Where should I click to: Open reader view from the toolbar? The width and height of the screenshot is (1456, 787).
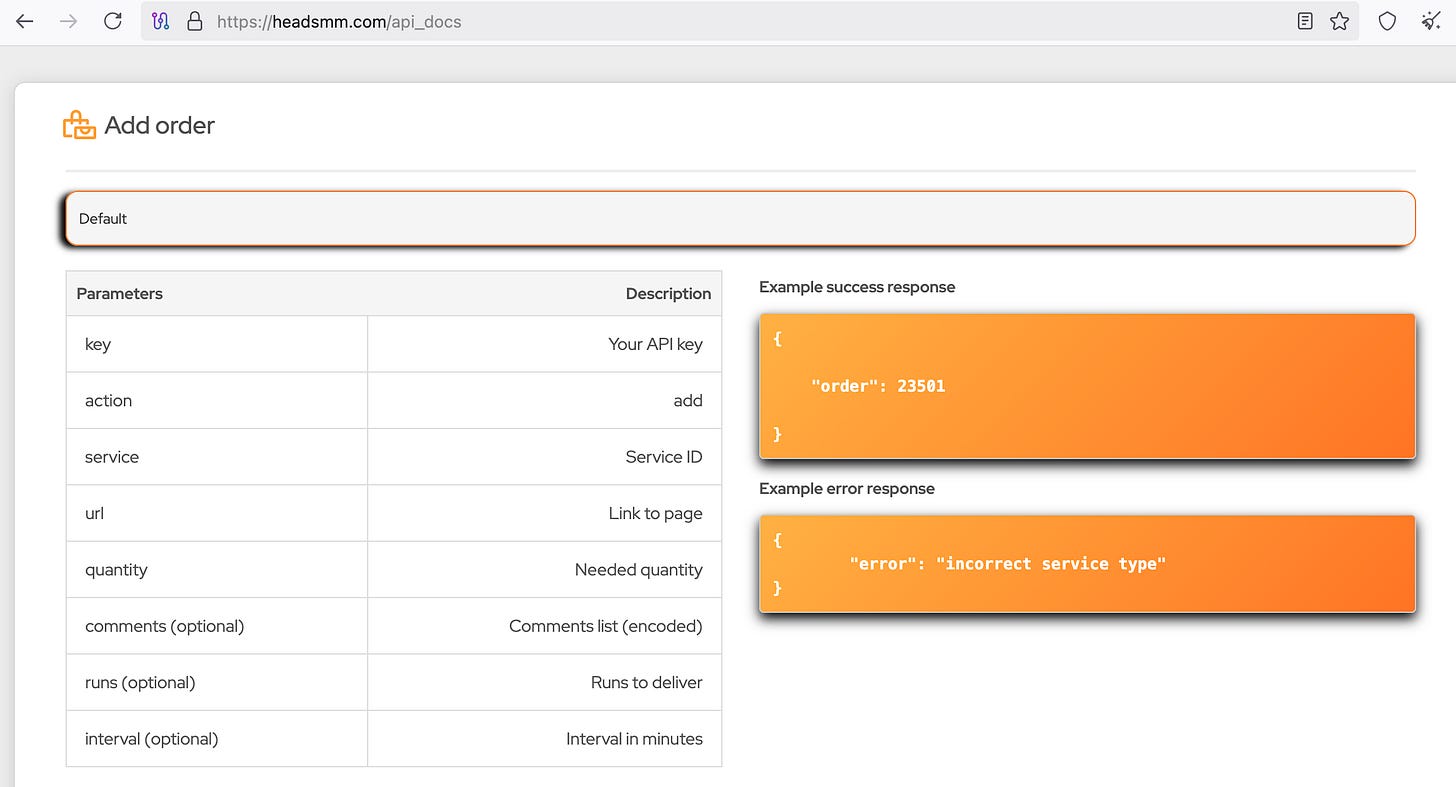[1304, 21]
